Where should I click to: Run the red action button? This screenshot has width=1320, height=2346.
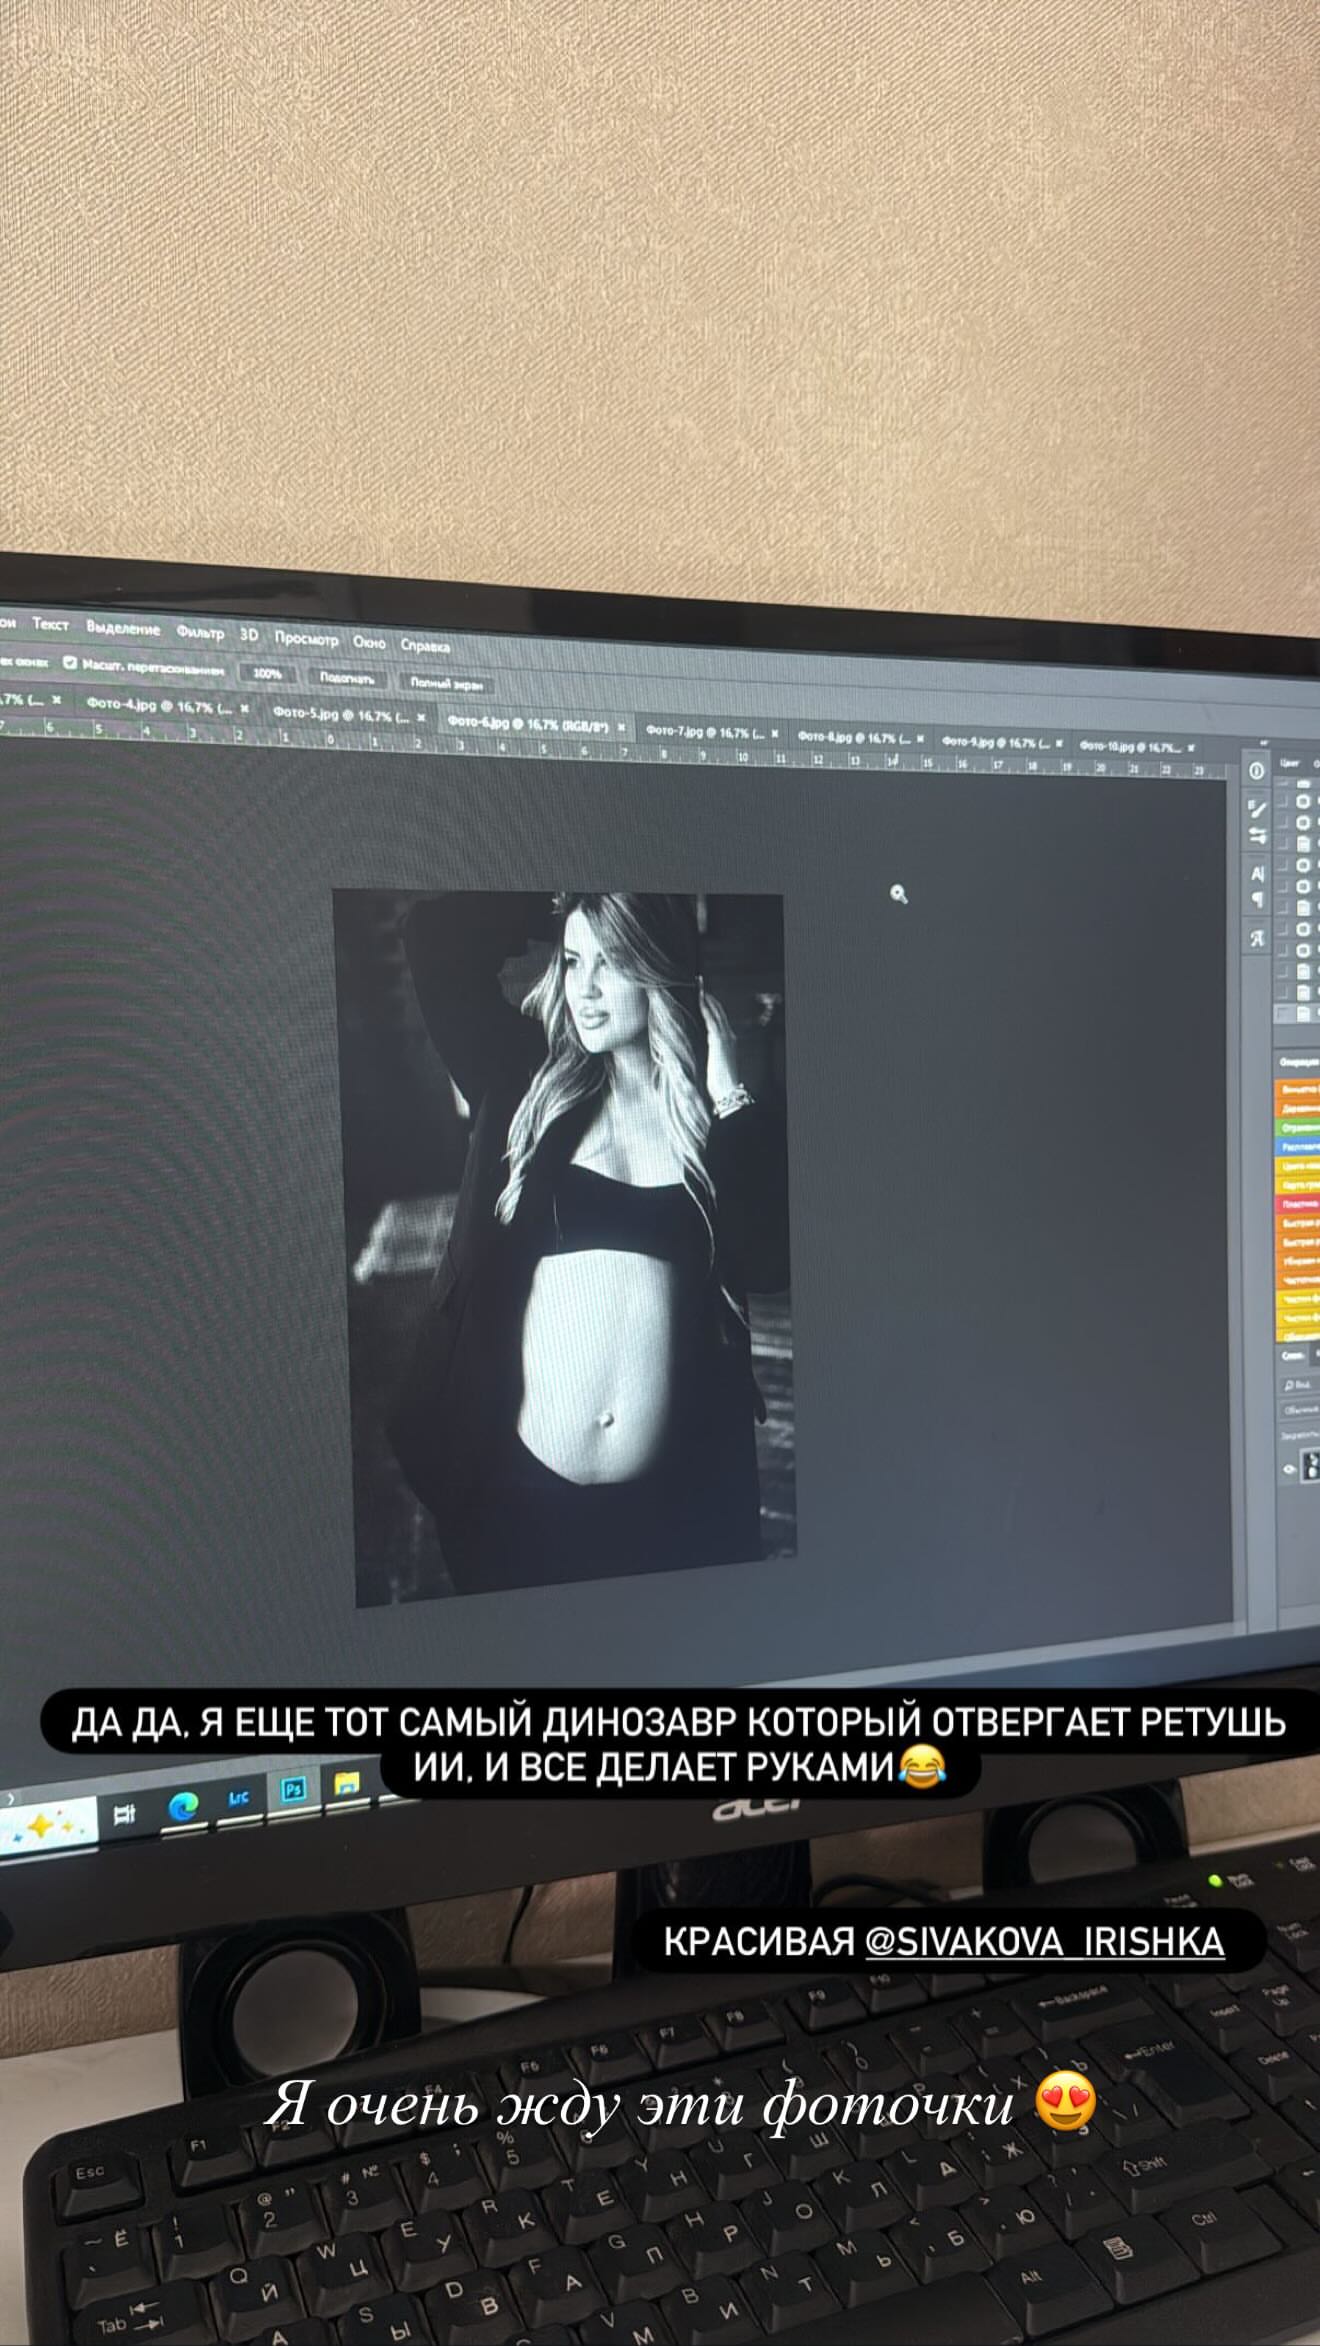coord(1298,1205)
